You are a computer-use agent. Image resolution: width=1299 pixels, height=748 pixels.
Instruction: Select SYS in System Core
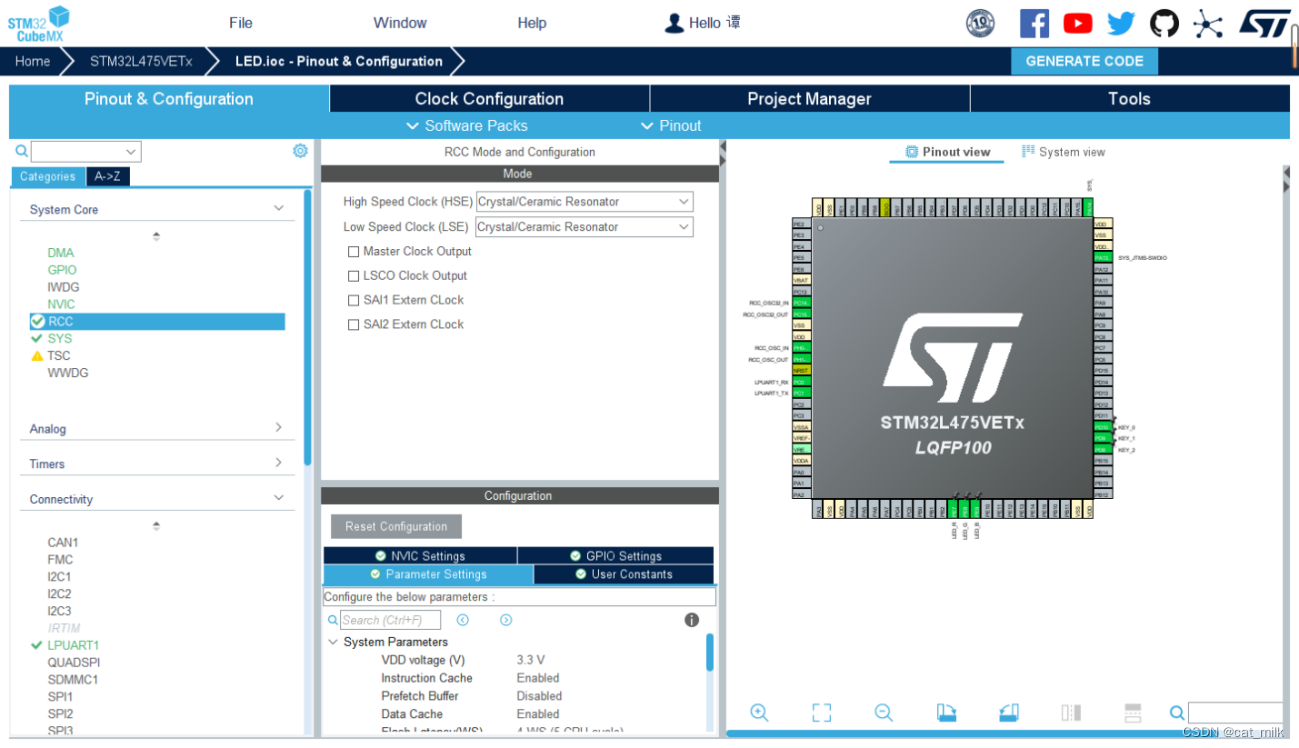(60, 338)
